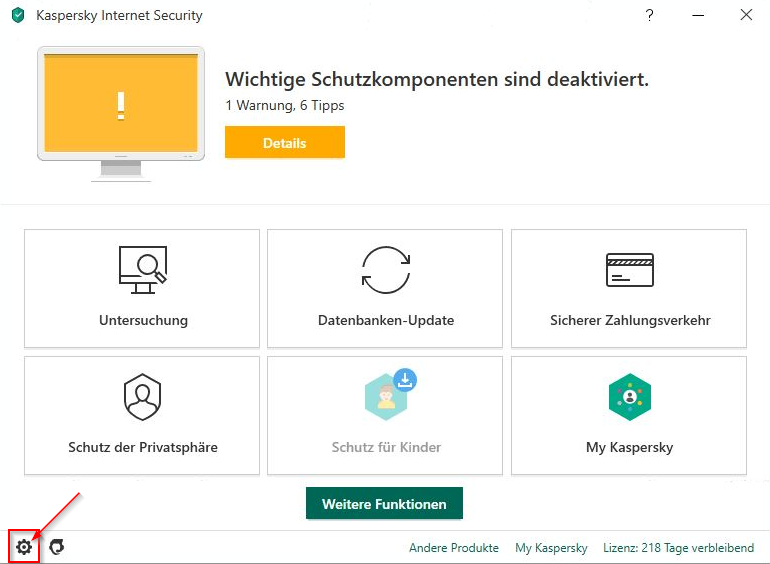The height and width of the screenshot is (564, 770).
Task: Select the Datenbanken-Update tile label
Action: (386, 321)
